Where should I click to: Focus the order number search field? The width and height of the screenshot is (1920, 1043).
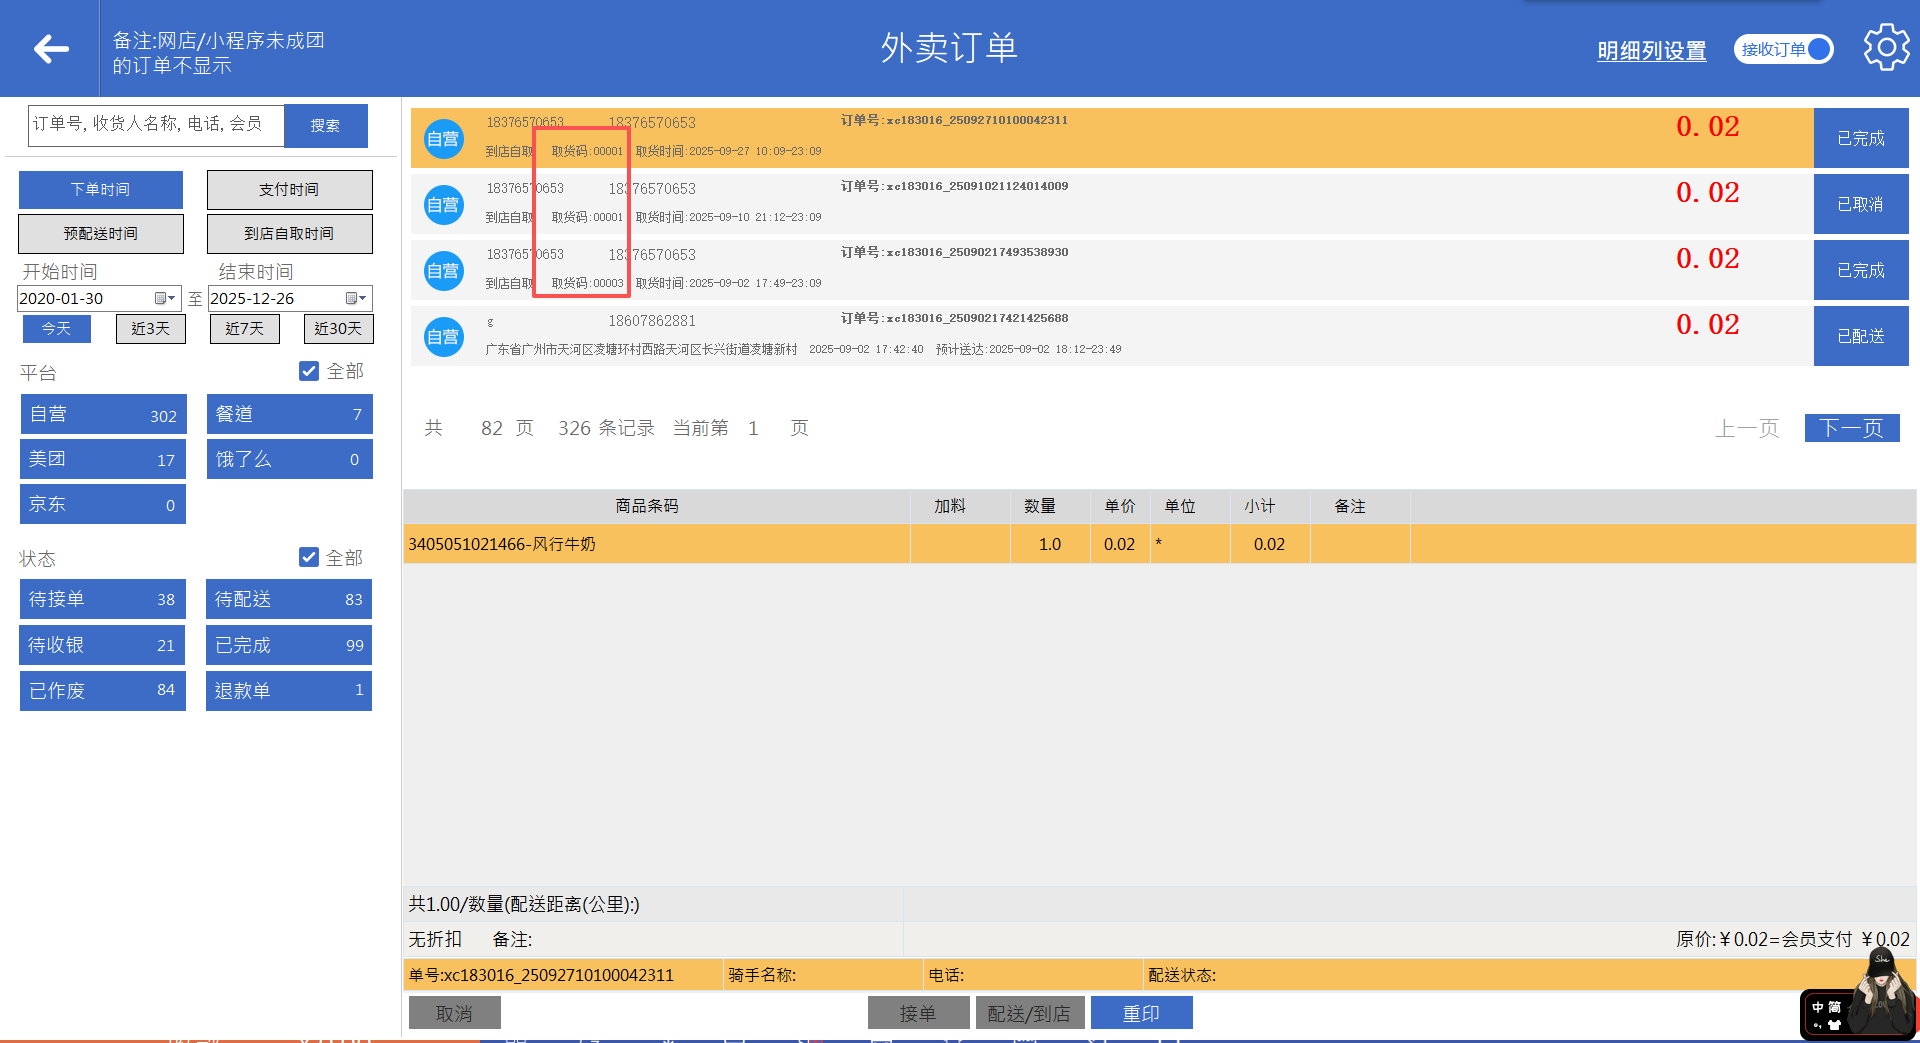click(156, 126)
